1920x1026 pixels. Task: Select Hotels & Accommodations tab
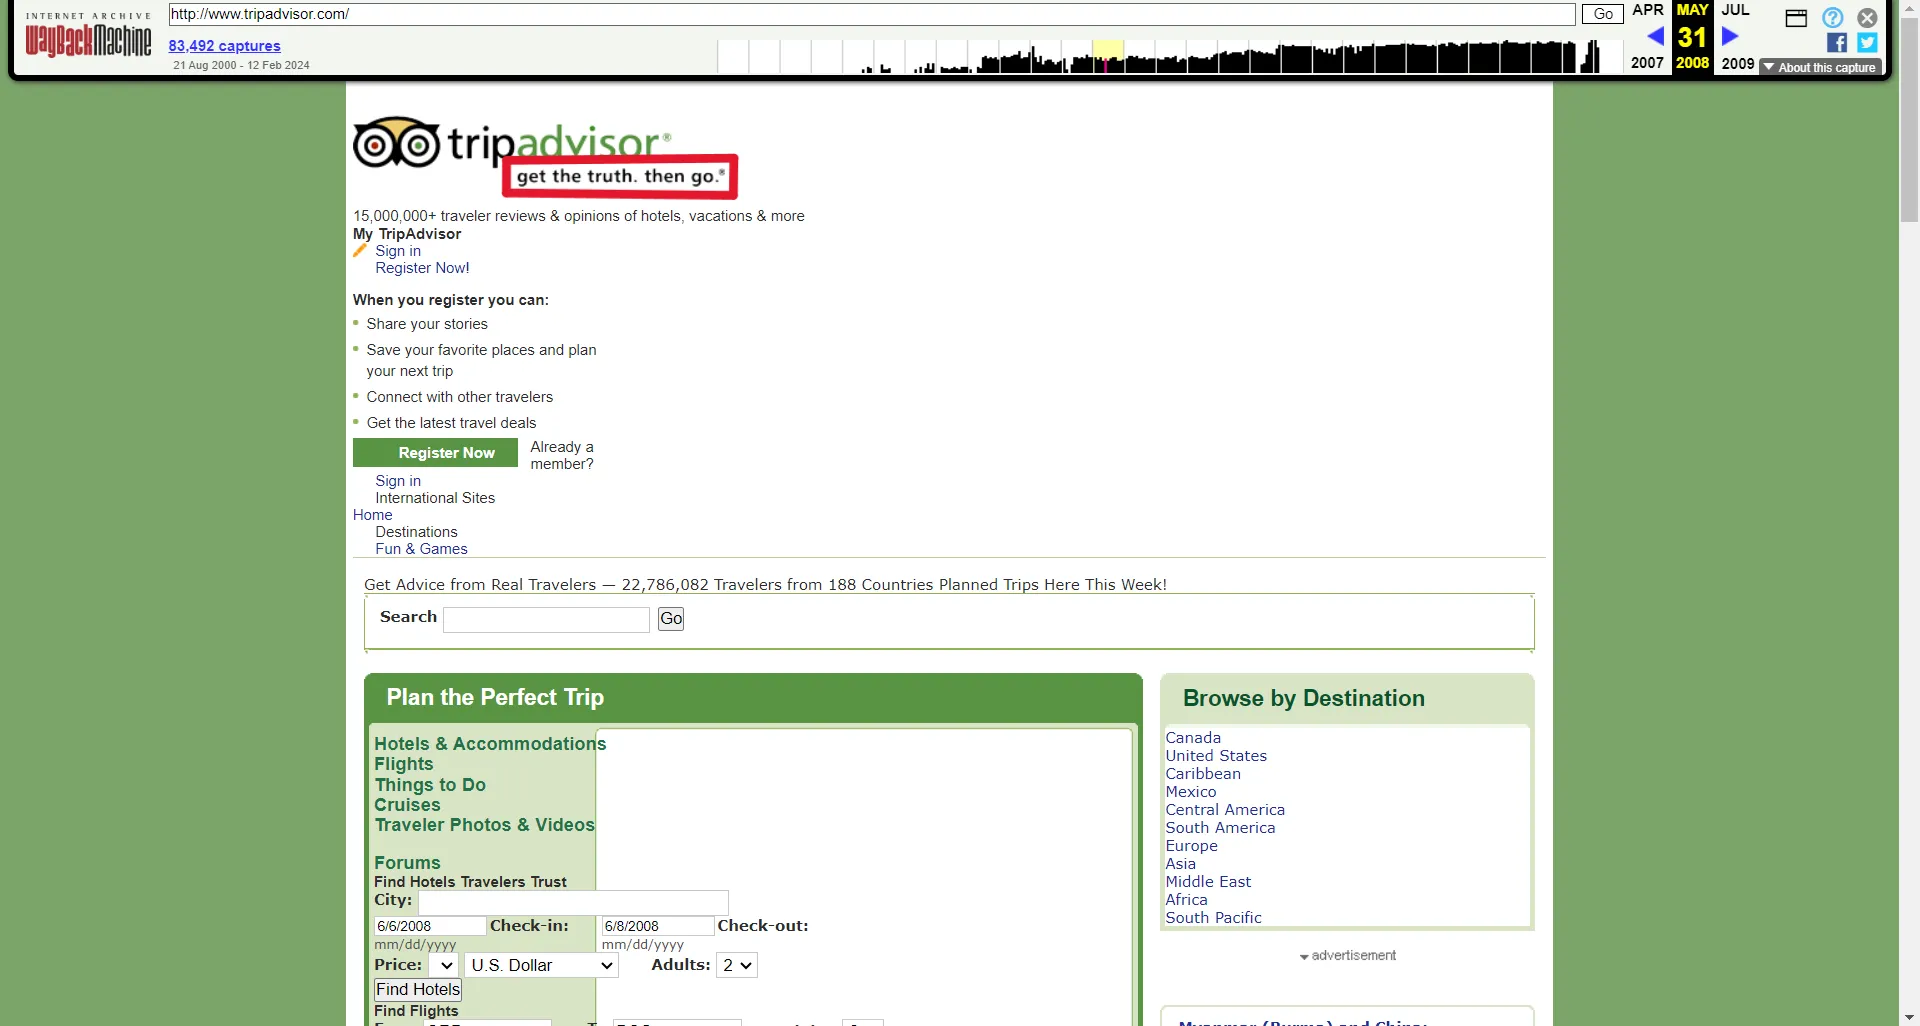490,744
